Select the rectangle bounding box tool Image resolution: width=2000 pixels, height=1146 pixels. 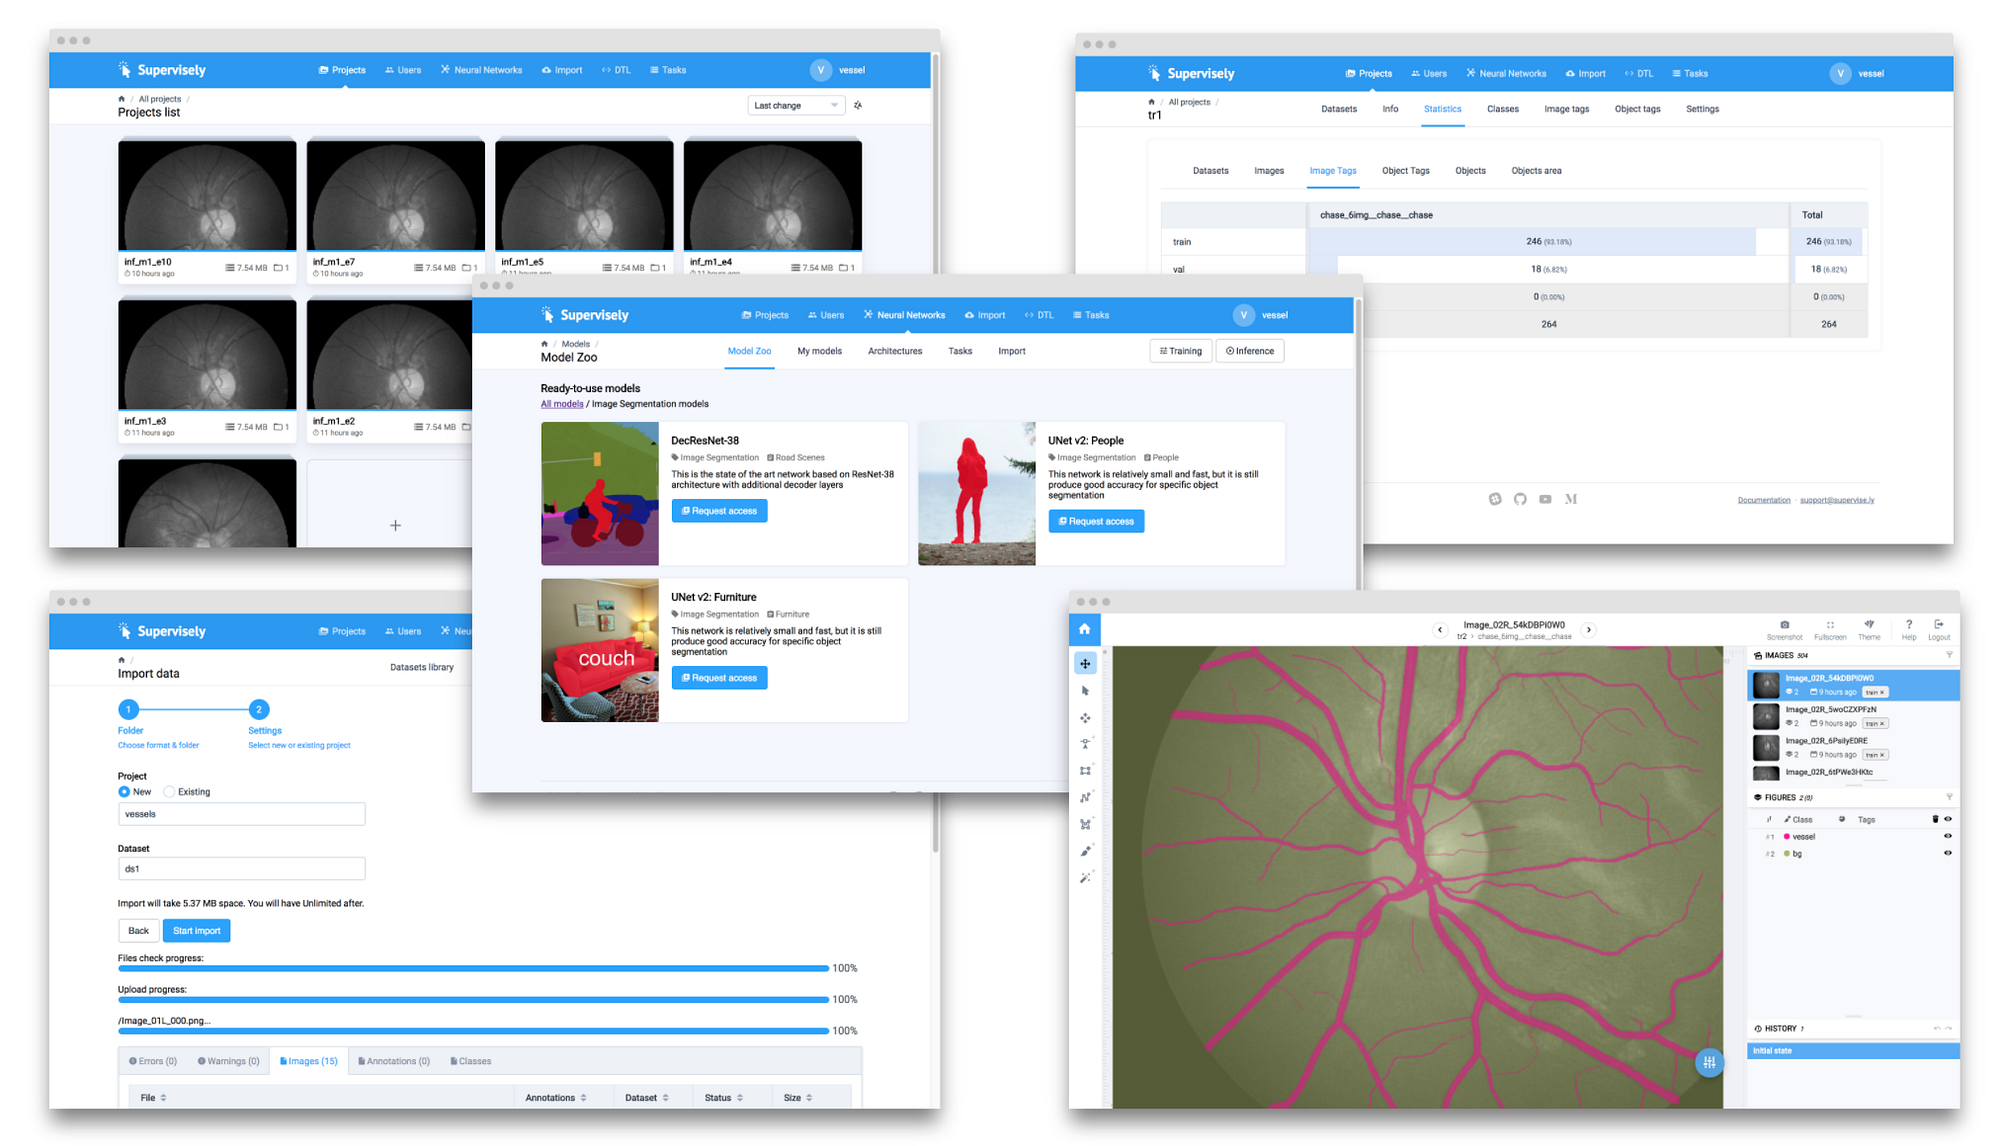tap(1085, 771)
